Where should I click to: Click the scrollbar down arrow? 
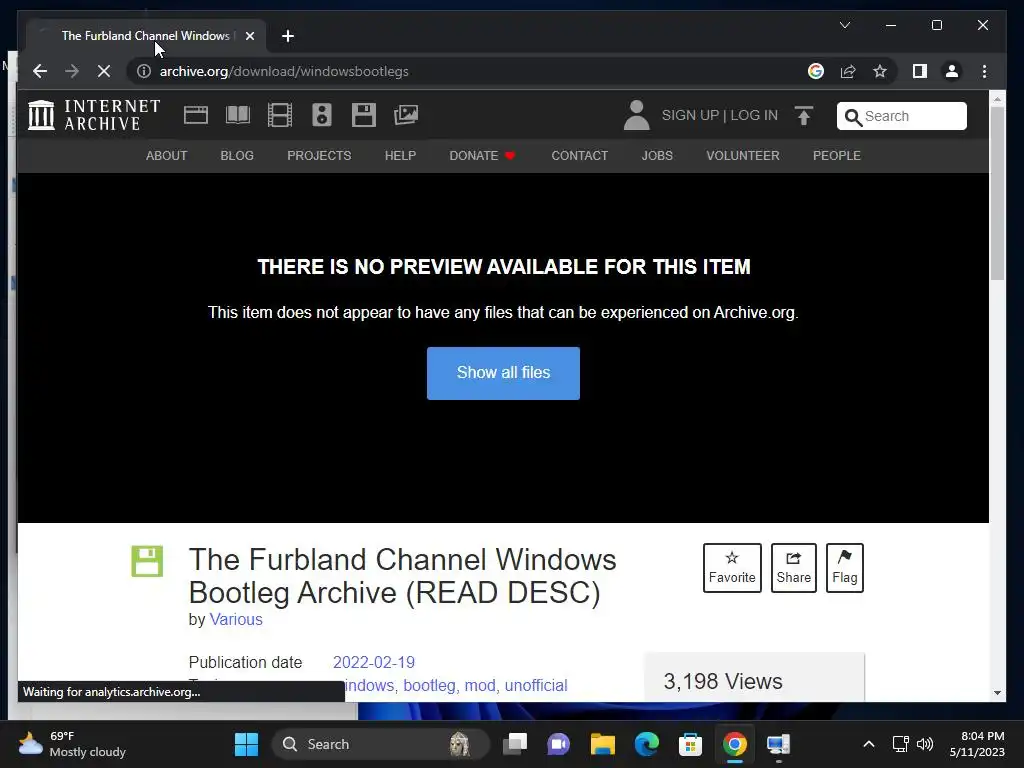[x=997, y=693]
